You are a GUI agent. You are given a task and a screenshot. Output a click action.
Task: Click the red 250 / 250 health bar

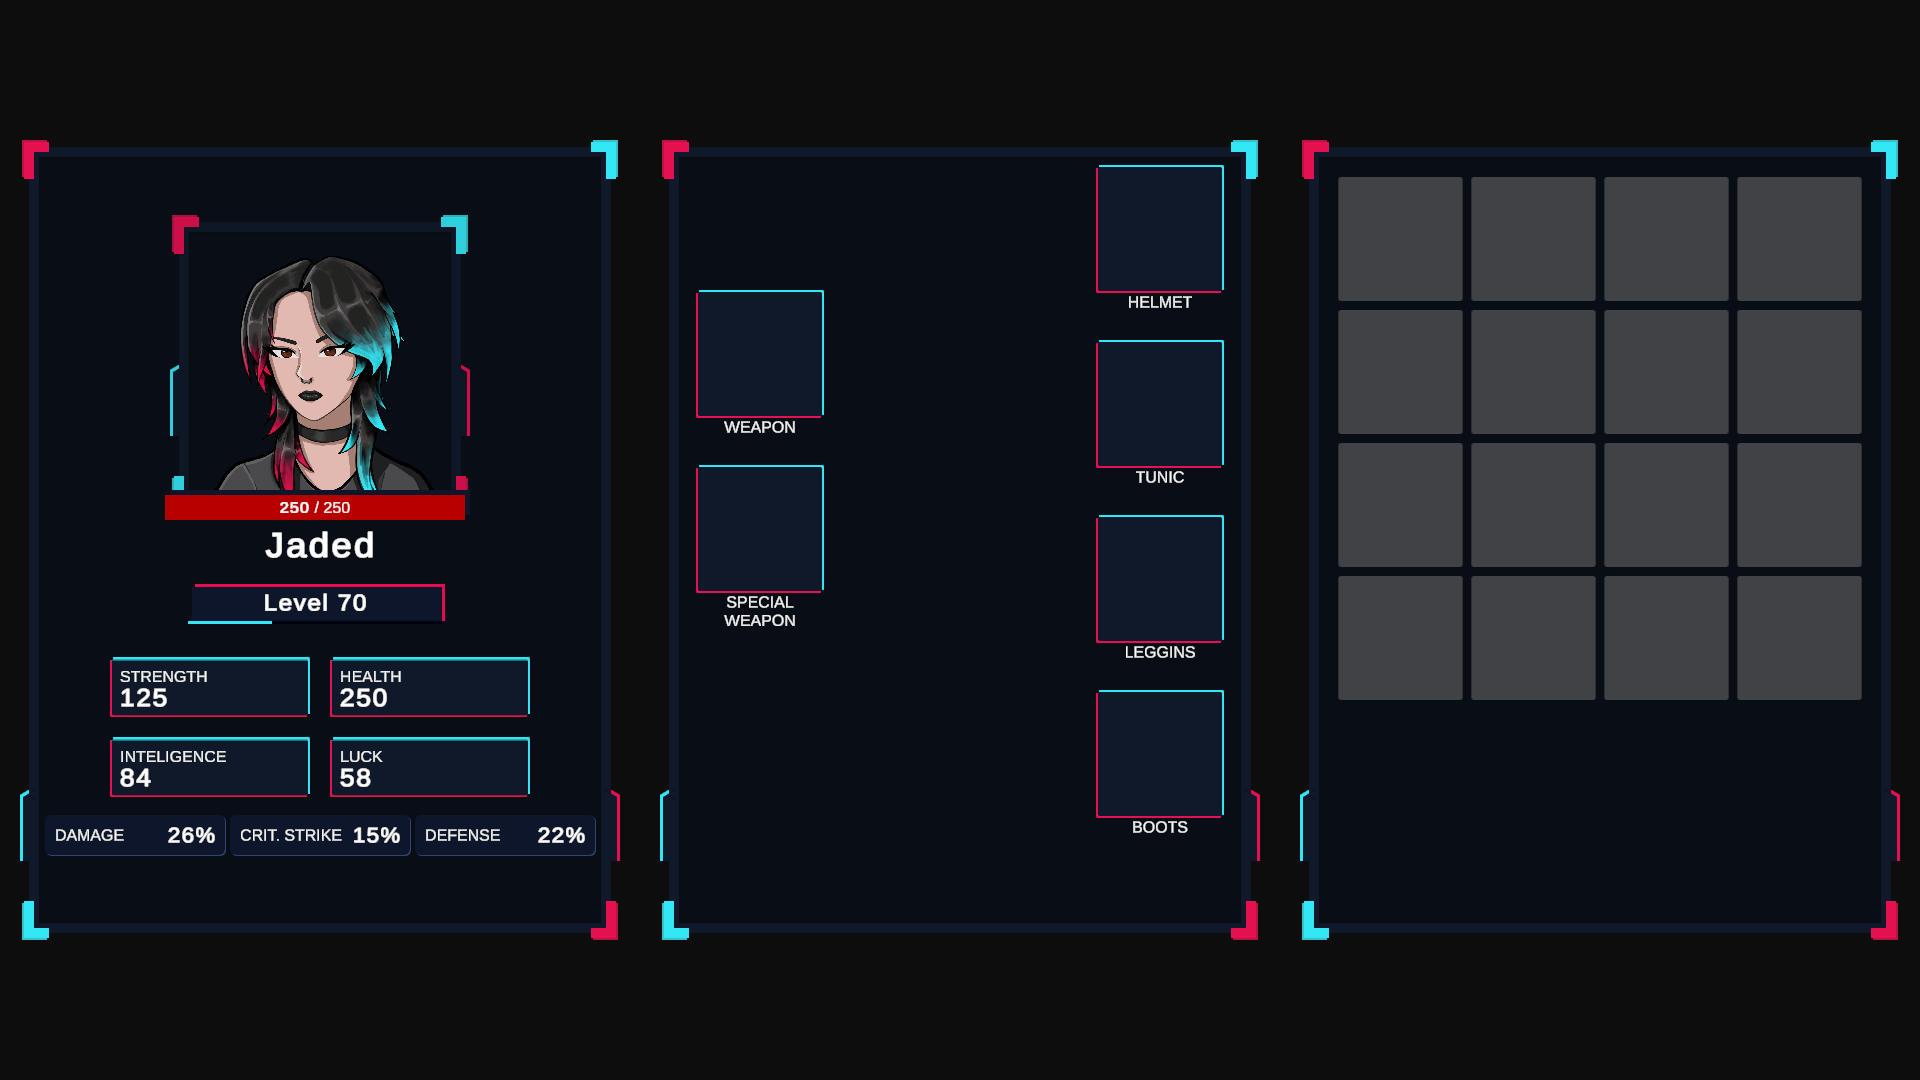tap(315, 508)
